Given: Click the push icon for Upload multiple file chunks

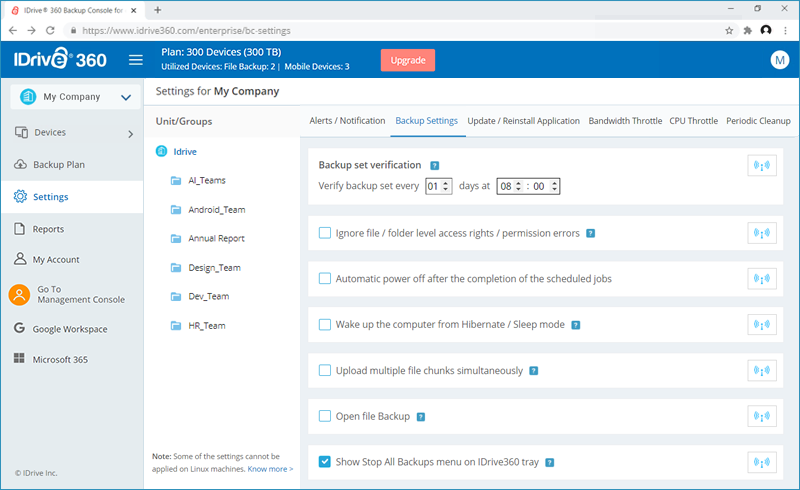Looking at the screenshot, I should (762, 371).
